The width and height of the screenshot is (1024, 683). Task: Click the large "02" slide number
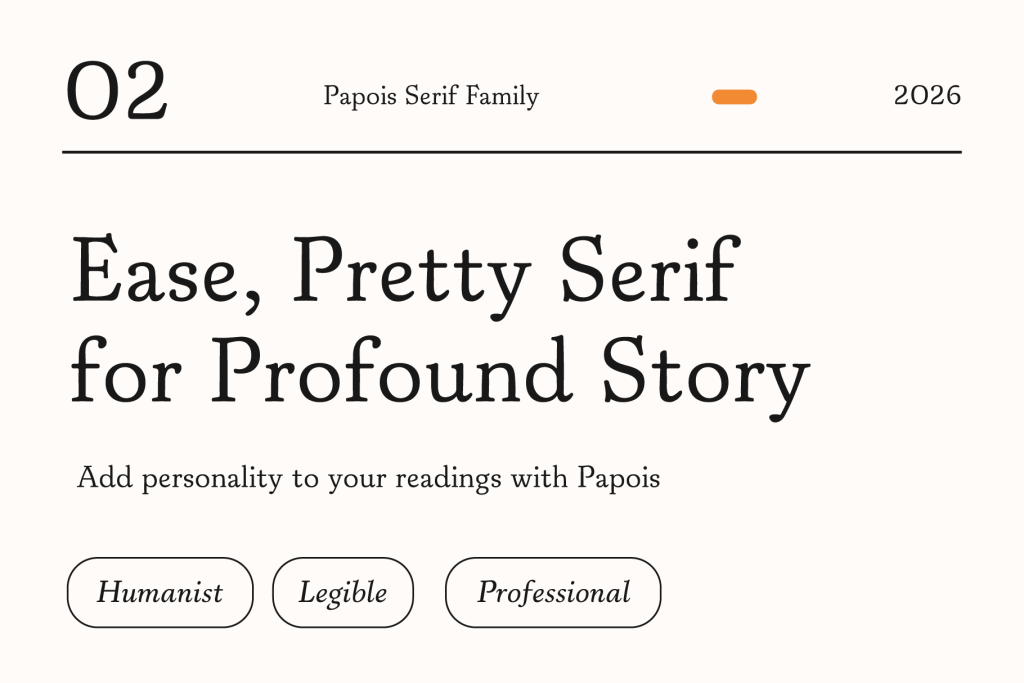point(116,93)
